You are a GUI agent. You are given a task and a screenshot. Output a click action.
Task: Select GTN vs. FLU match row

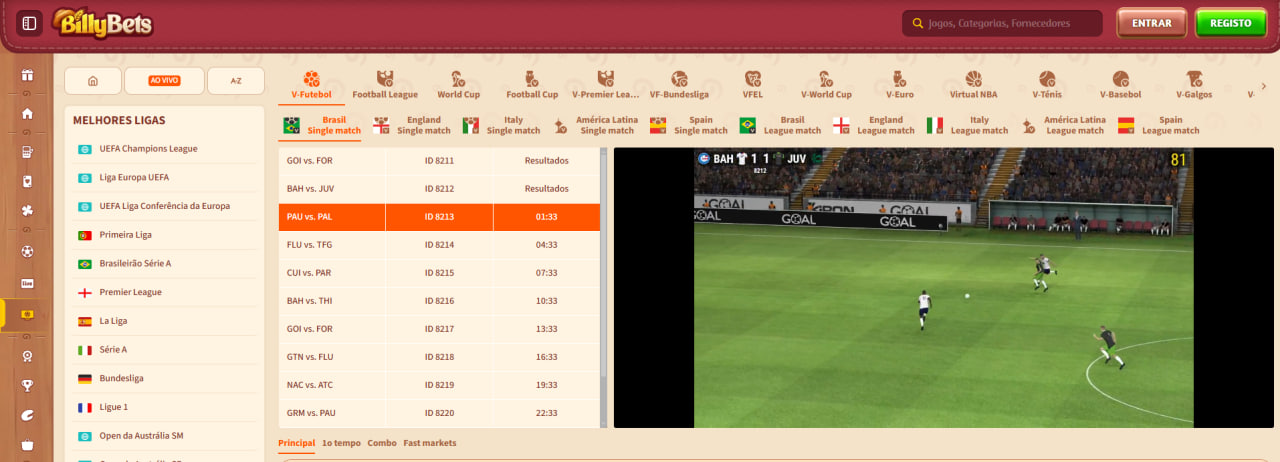pyautogui.click(x=439, y=357)
